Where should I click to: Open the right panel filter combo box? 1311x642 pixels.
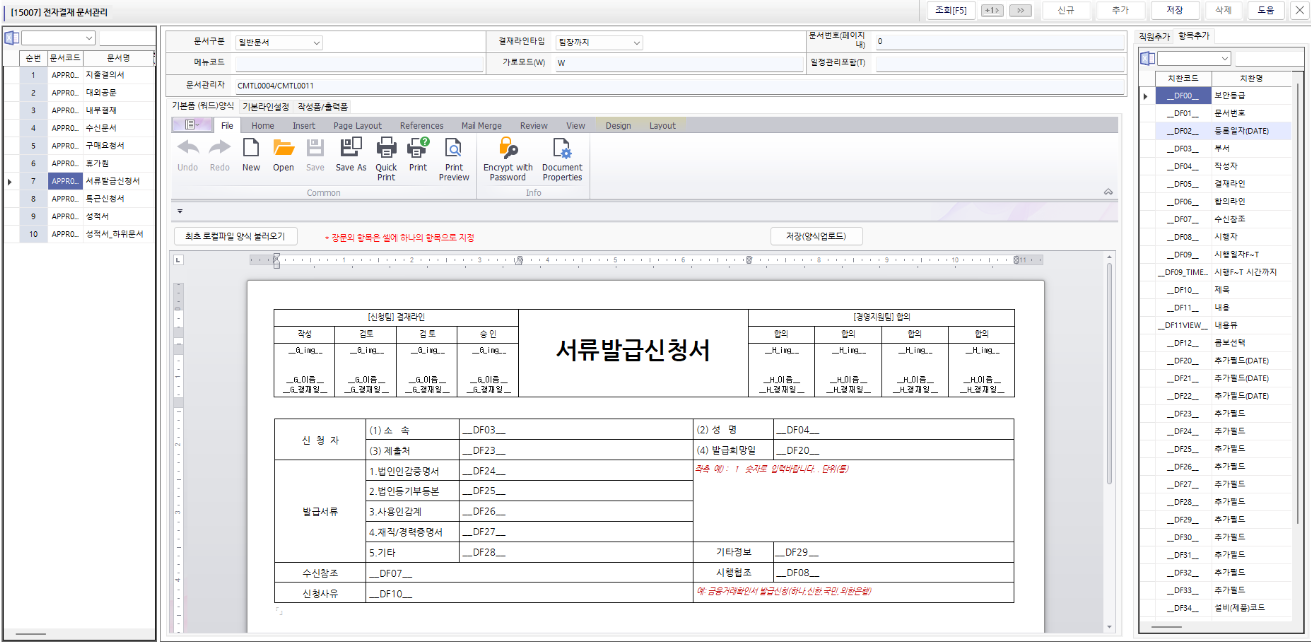1194,58
